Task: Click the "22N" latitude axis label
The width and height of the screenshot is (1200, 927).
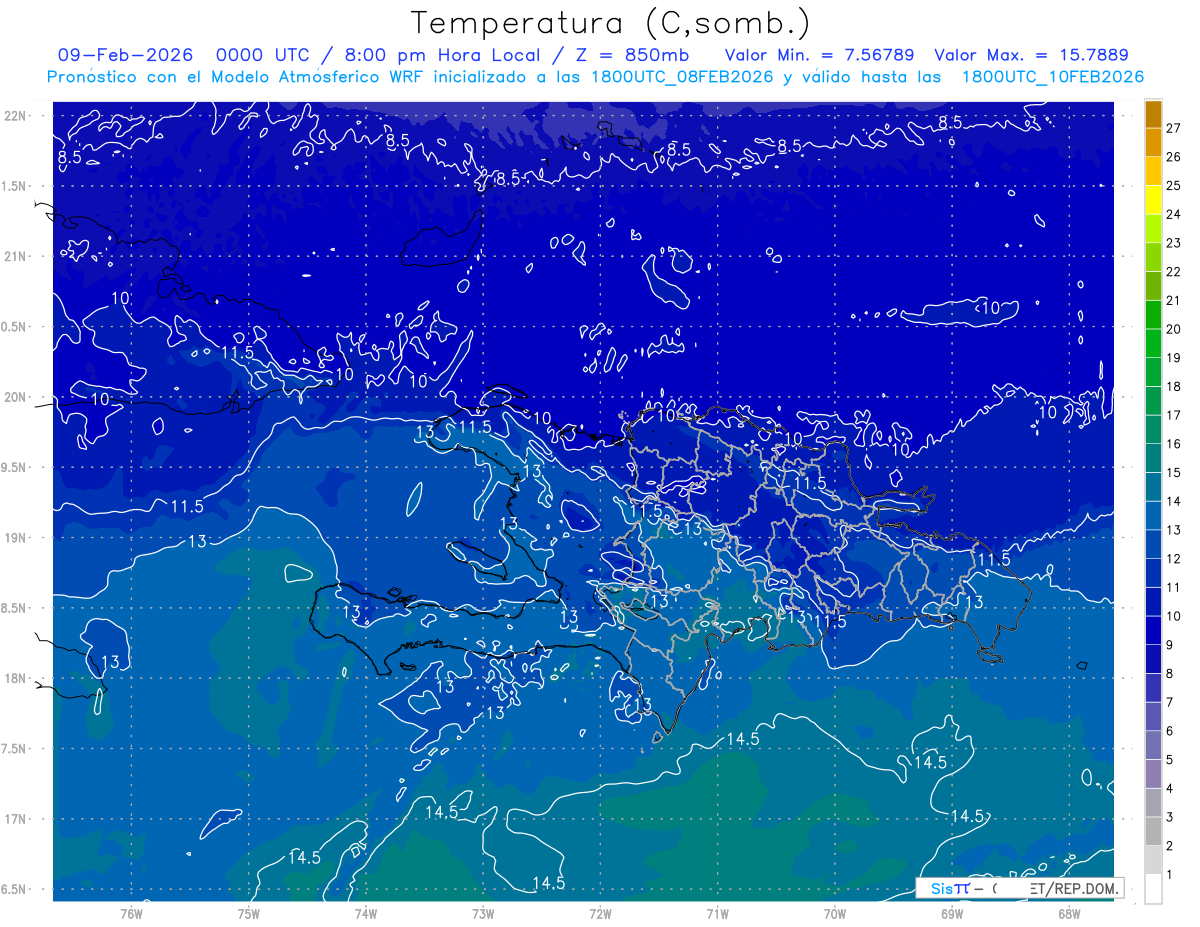Action: 16,116
